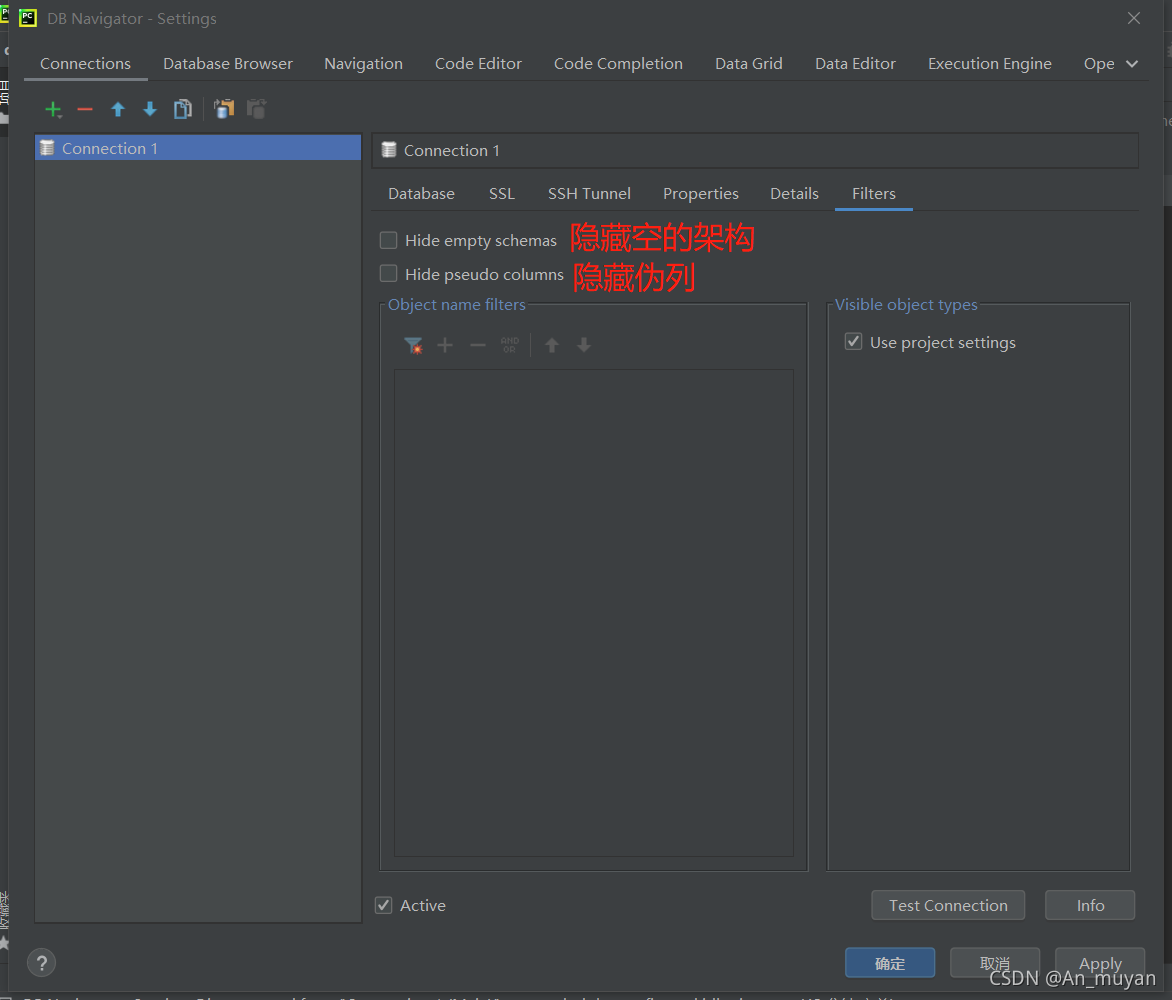Cancel with the 取消 button

pos(994,963)
